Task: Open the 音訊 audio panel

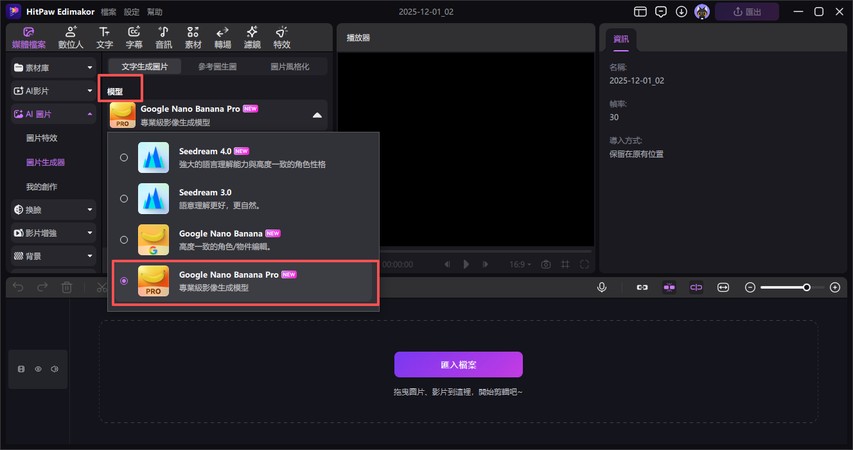Action: [163, 37]
